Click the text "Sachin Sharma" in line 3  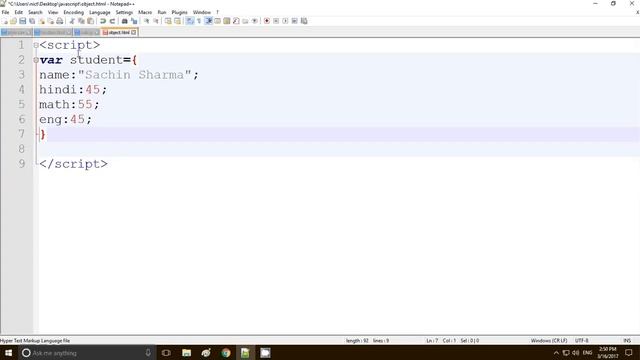(x=134, y=75)
